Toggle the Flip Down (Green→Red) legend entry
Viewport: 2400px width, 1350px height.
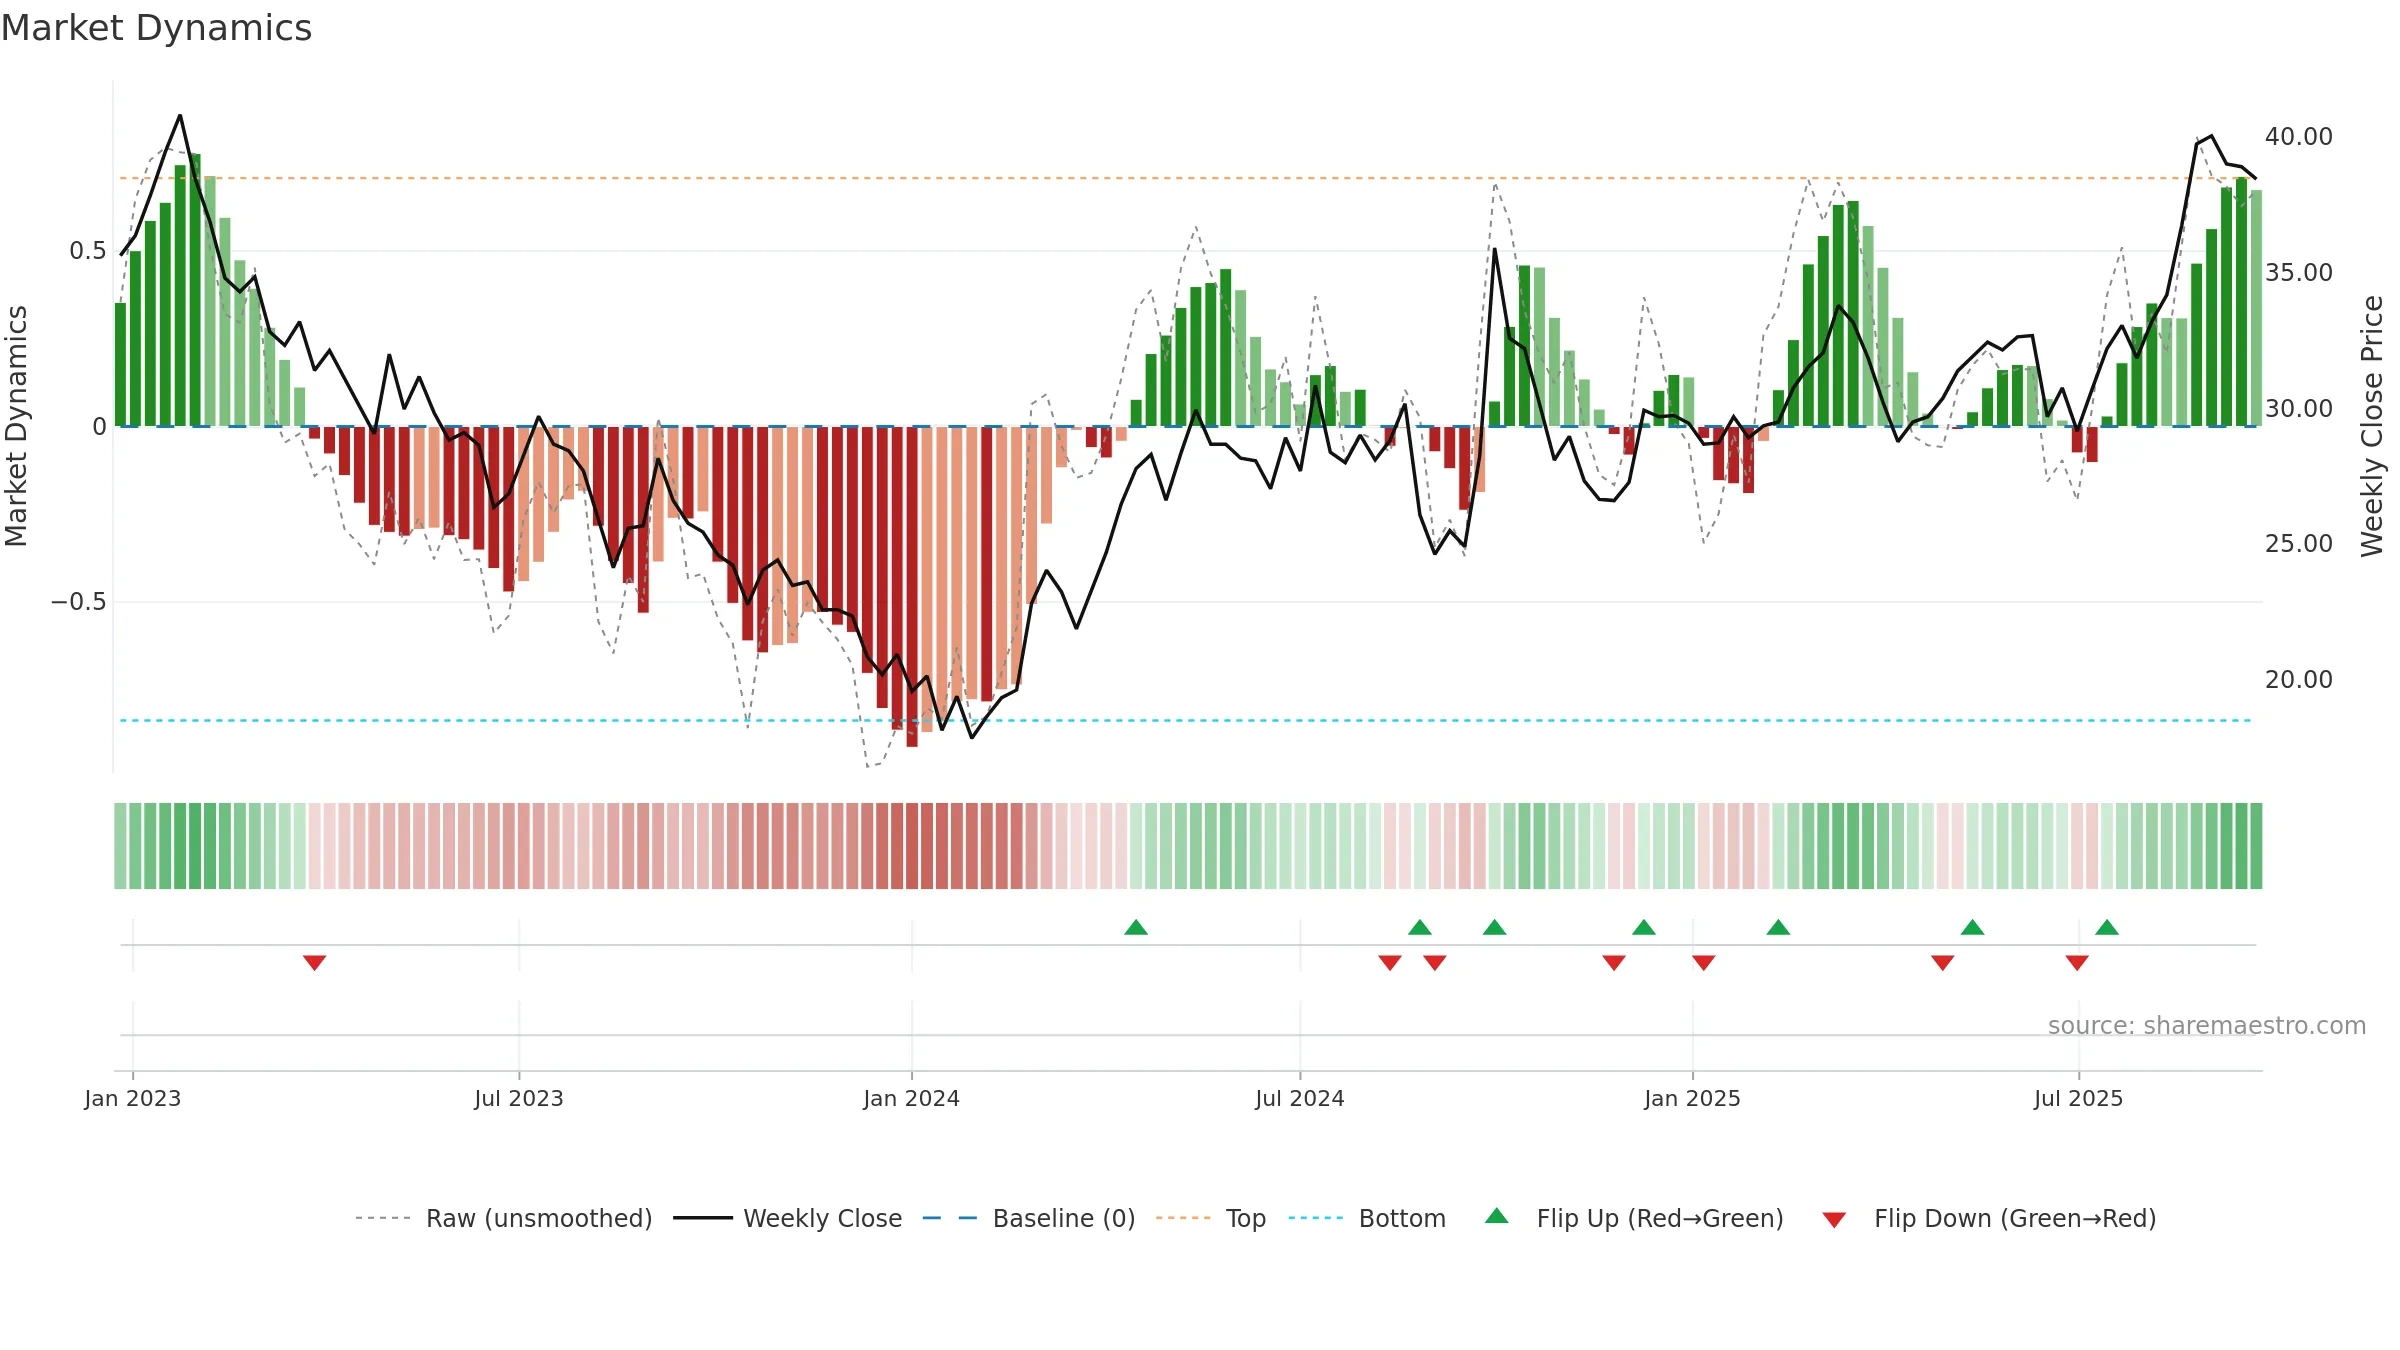[1989, 1218]
